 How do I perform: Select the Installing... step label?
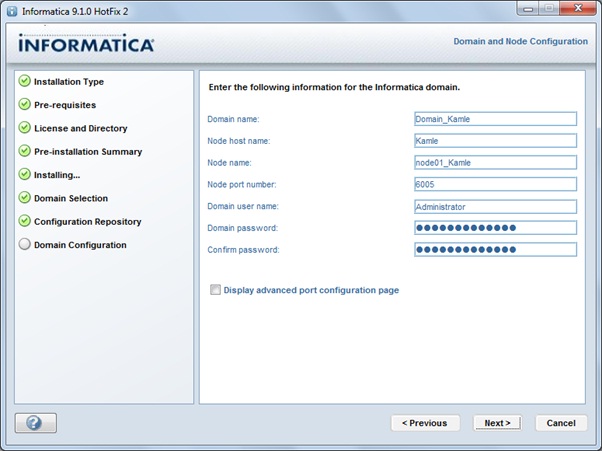(57, 175)
